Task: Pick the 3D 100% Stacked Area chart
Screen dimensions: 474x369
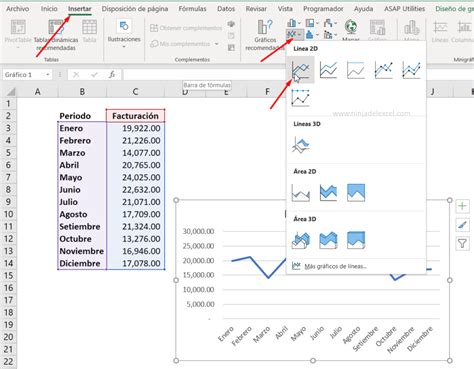Action: click(x=356, y=240)
